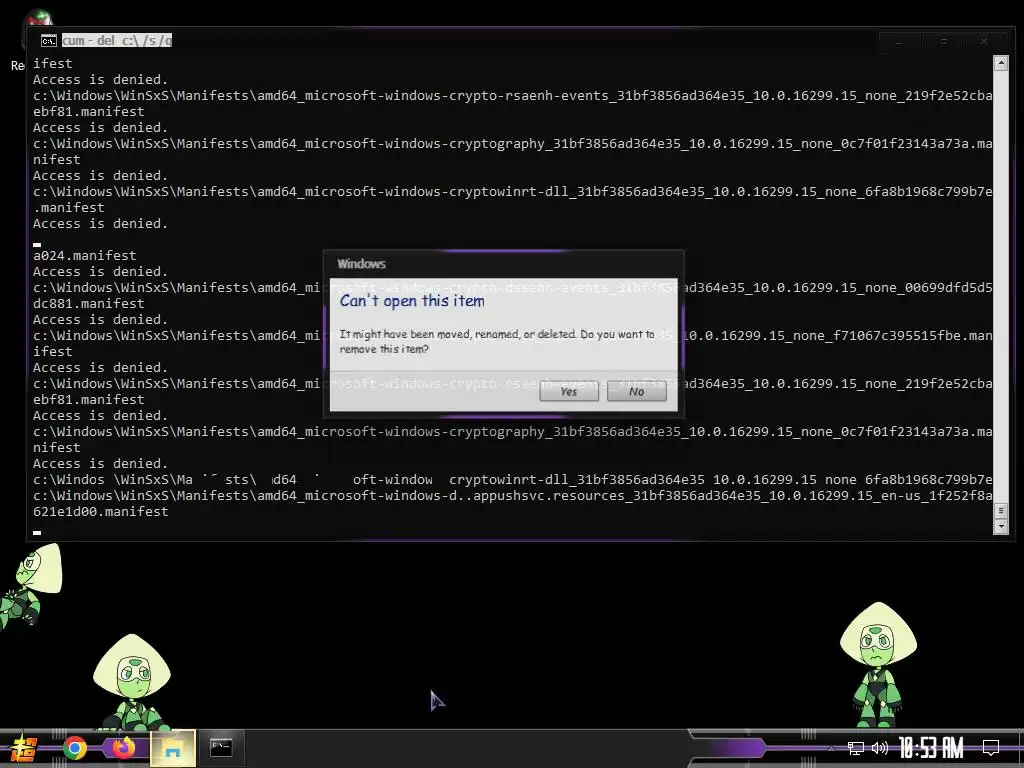
Task: Click the Peridot desktop character at bottom right
Action: (x=878, y=664)
